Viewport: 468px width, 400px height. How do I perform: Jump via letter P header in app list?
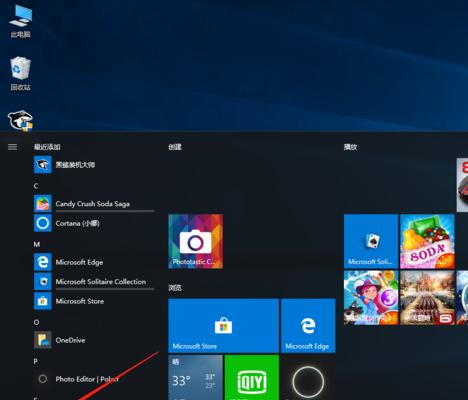(x=36, y=361)
